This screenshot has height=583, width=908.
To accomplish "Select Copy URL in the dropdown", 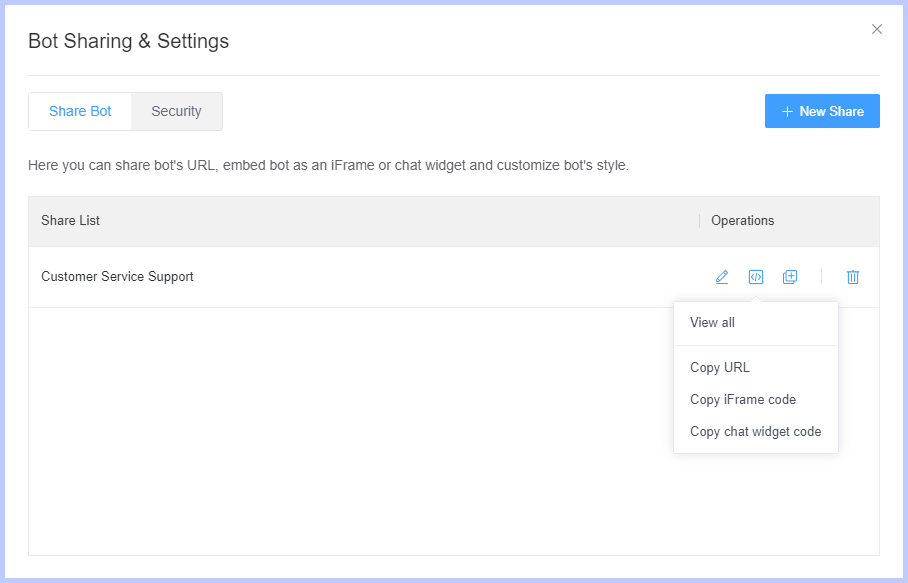I will click(x=720, y=367).
